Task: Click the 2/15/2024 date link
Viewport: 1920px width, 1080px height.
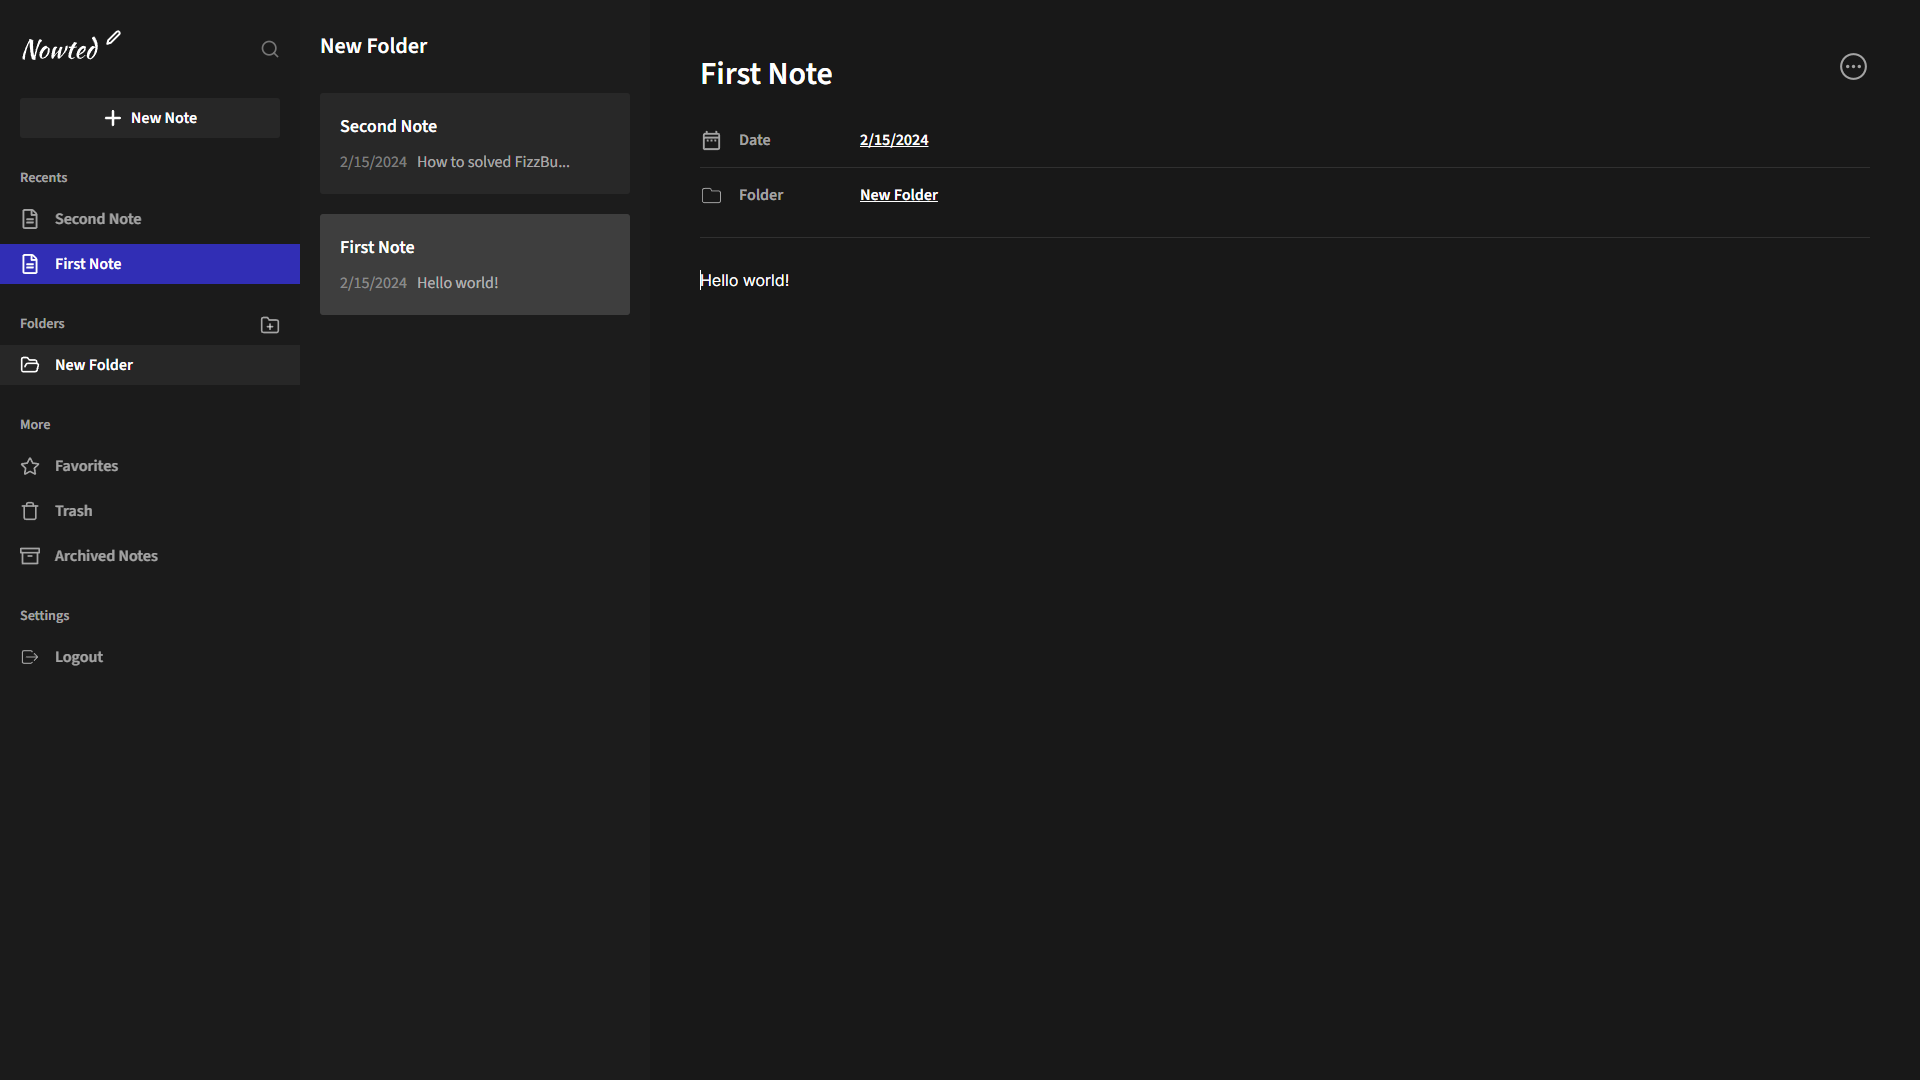Action: [894, 140]
